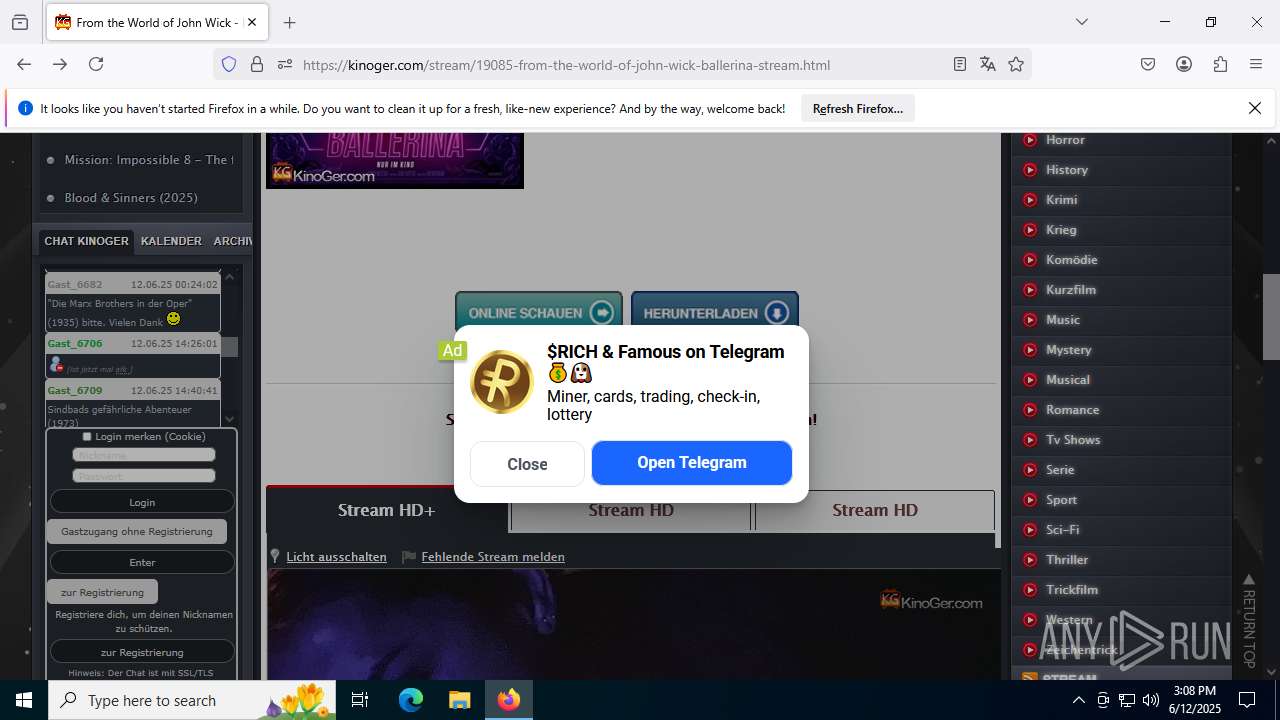Click the chat Enter button
The height and width of the screenshot is (720, 1280).
pos(142,562)
